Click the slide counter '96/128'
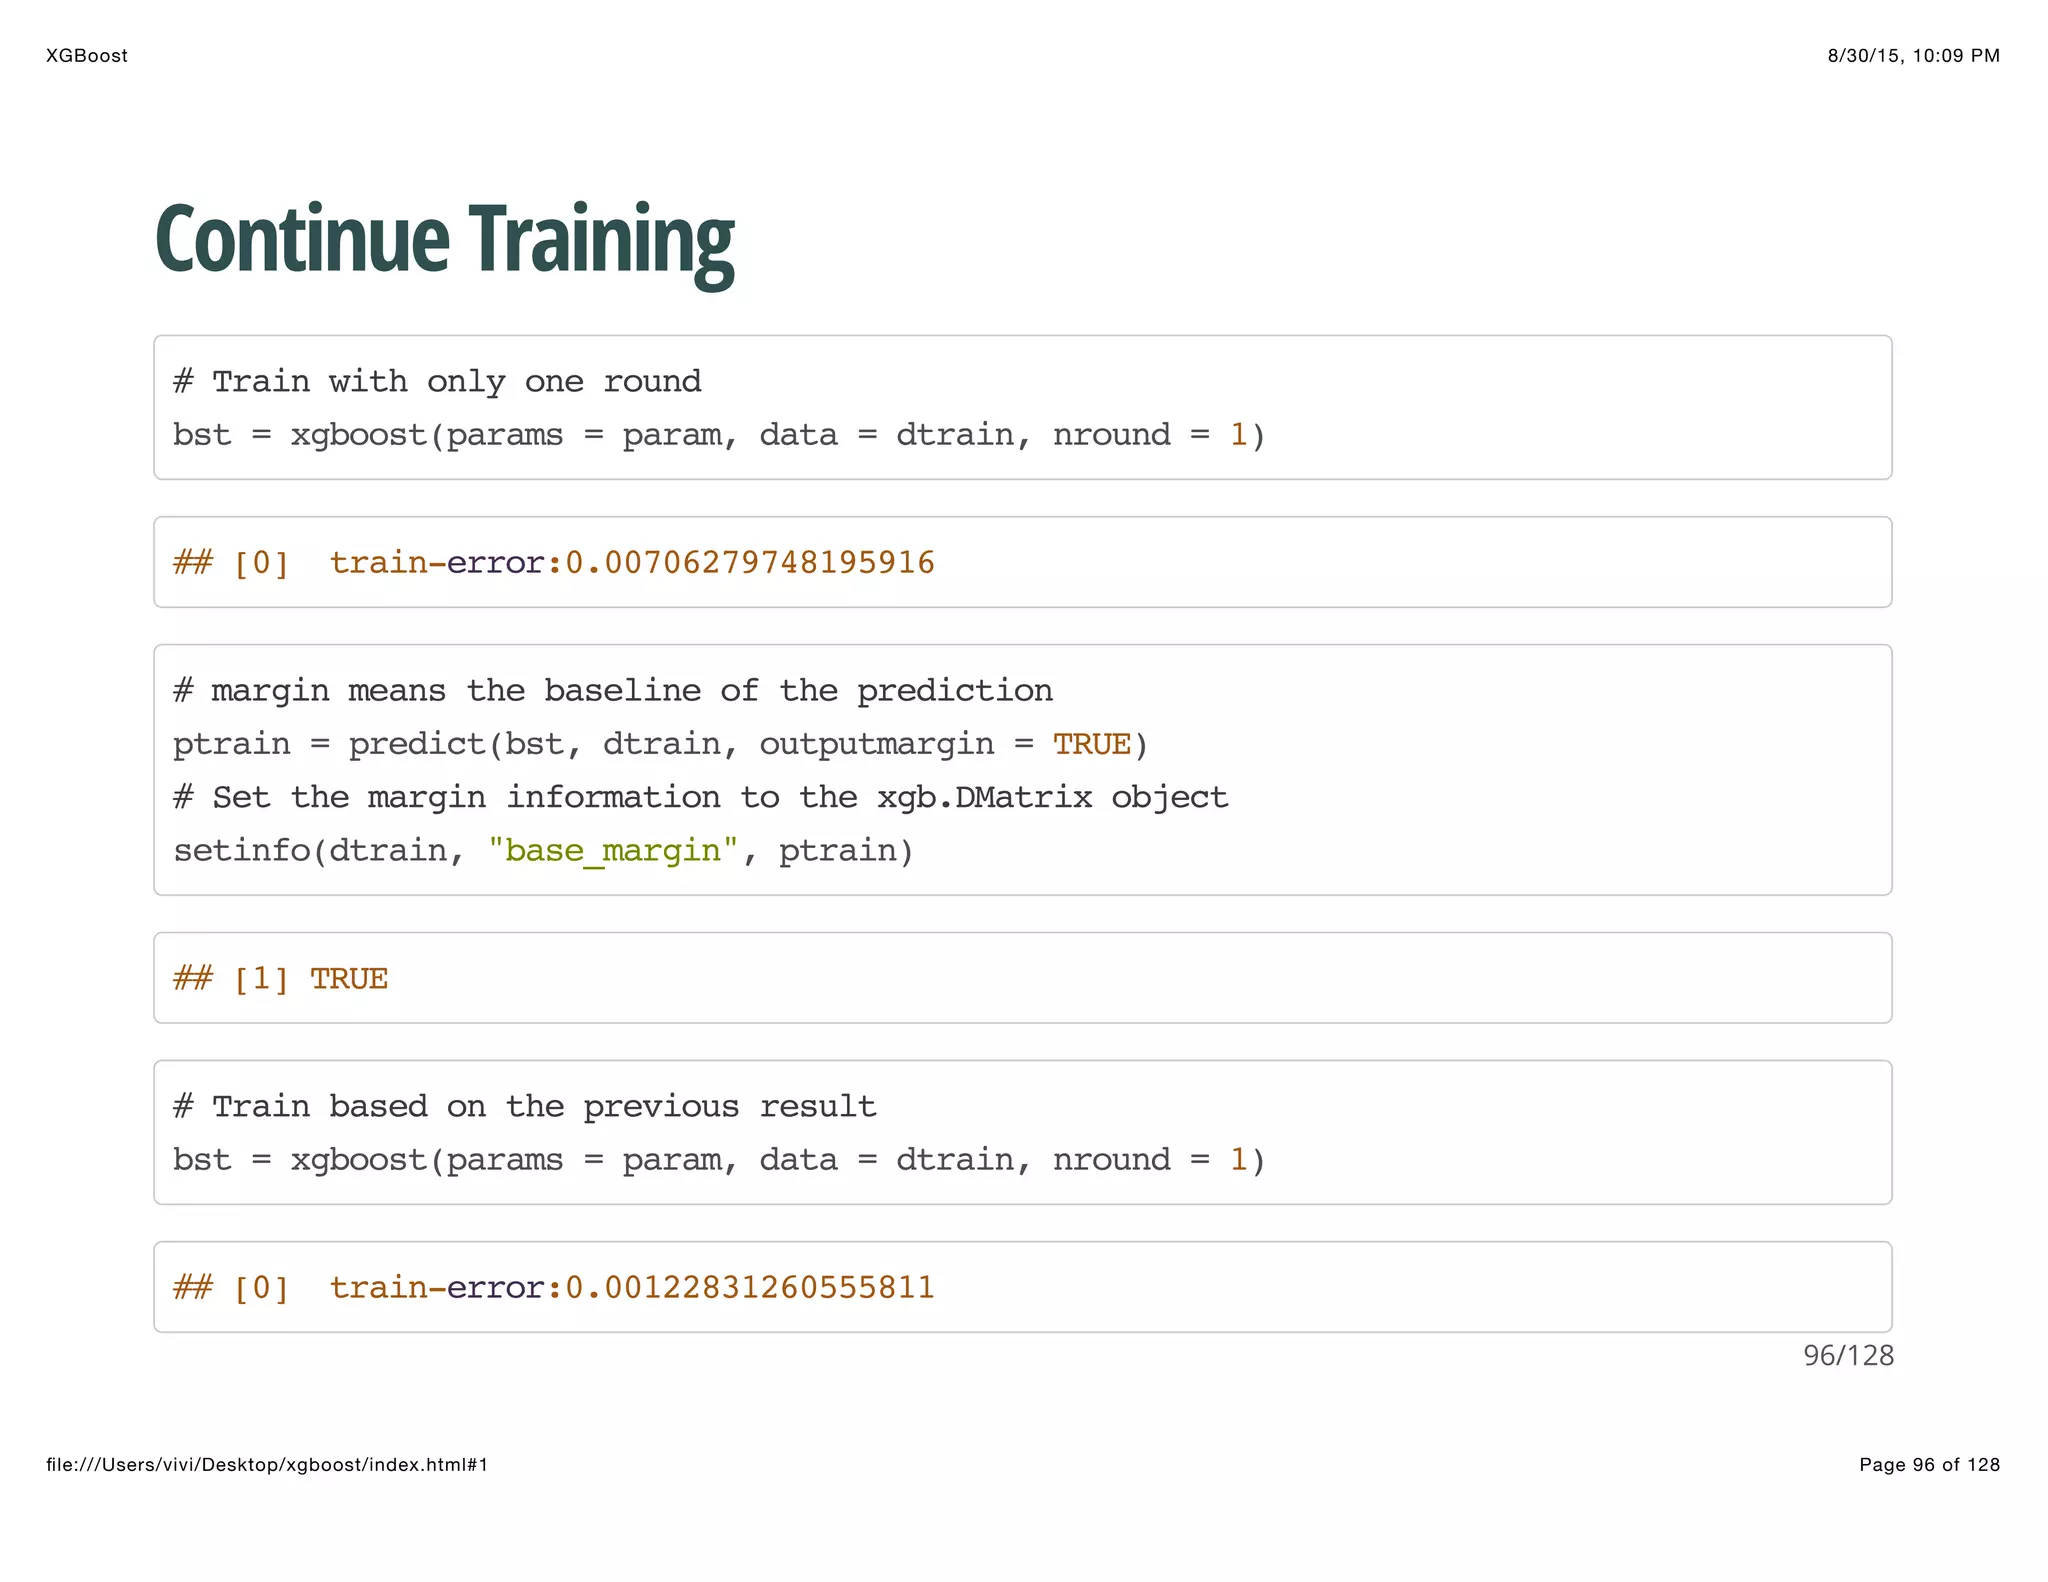2048x1582 pixels. pos(1848,1356)
